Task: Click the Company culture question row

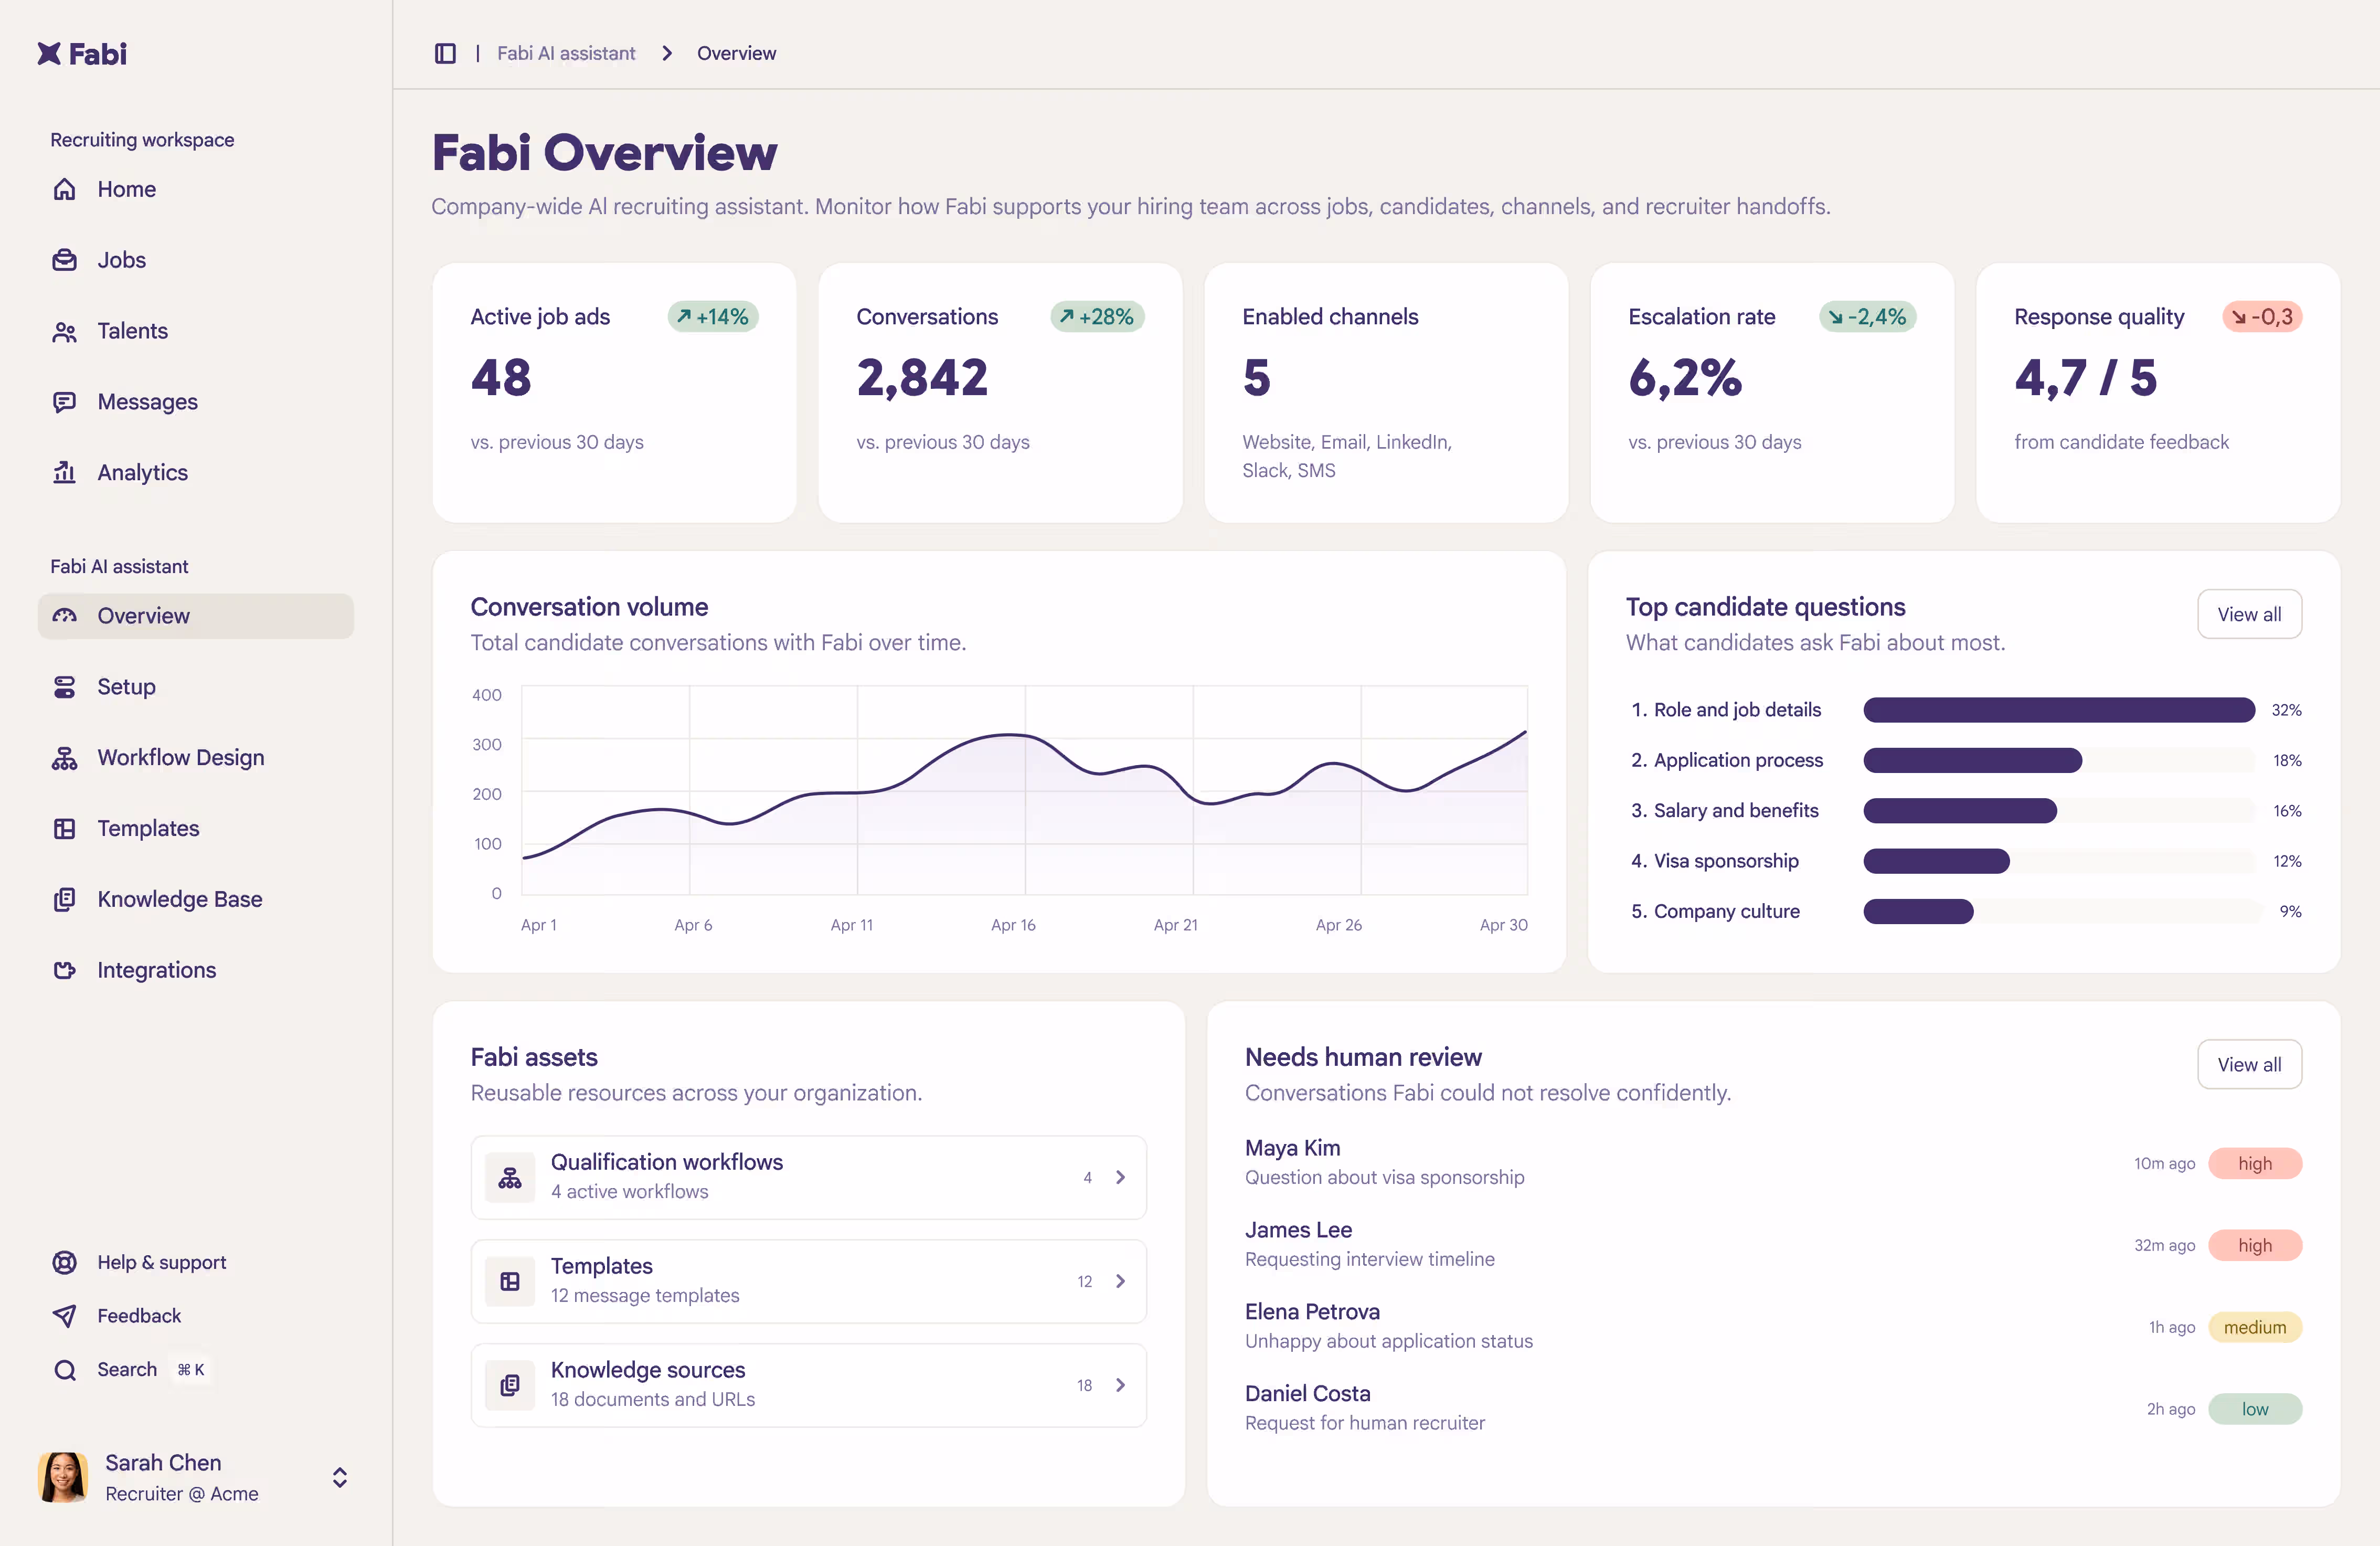Action: pyautogui.click(x=1966, y=911)
